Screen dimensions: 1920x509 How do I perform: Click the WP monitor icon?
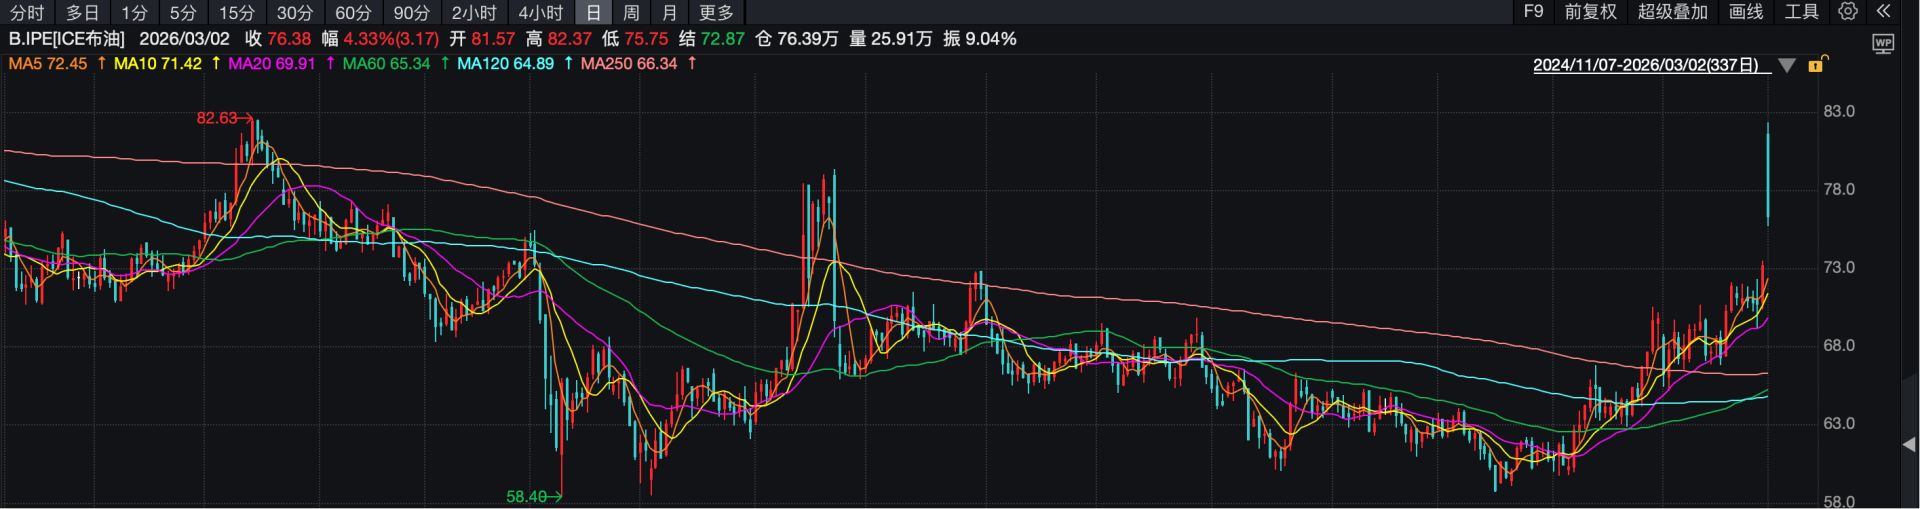[1883, 44]
